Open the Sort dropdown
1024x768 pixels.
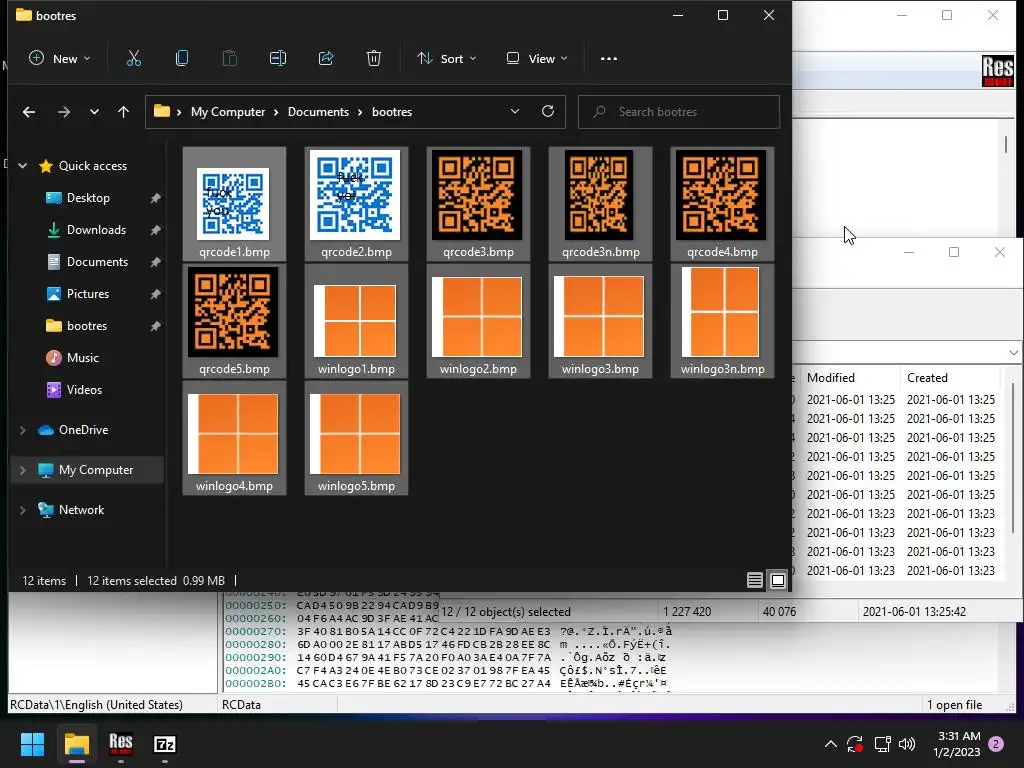[447, 59]
